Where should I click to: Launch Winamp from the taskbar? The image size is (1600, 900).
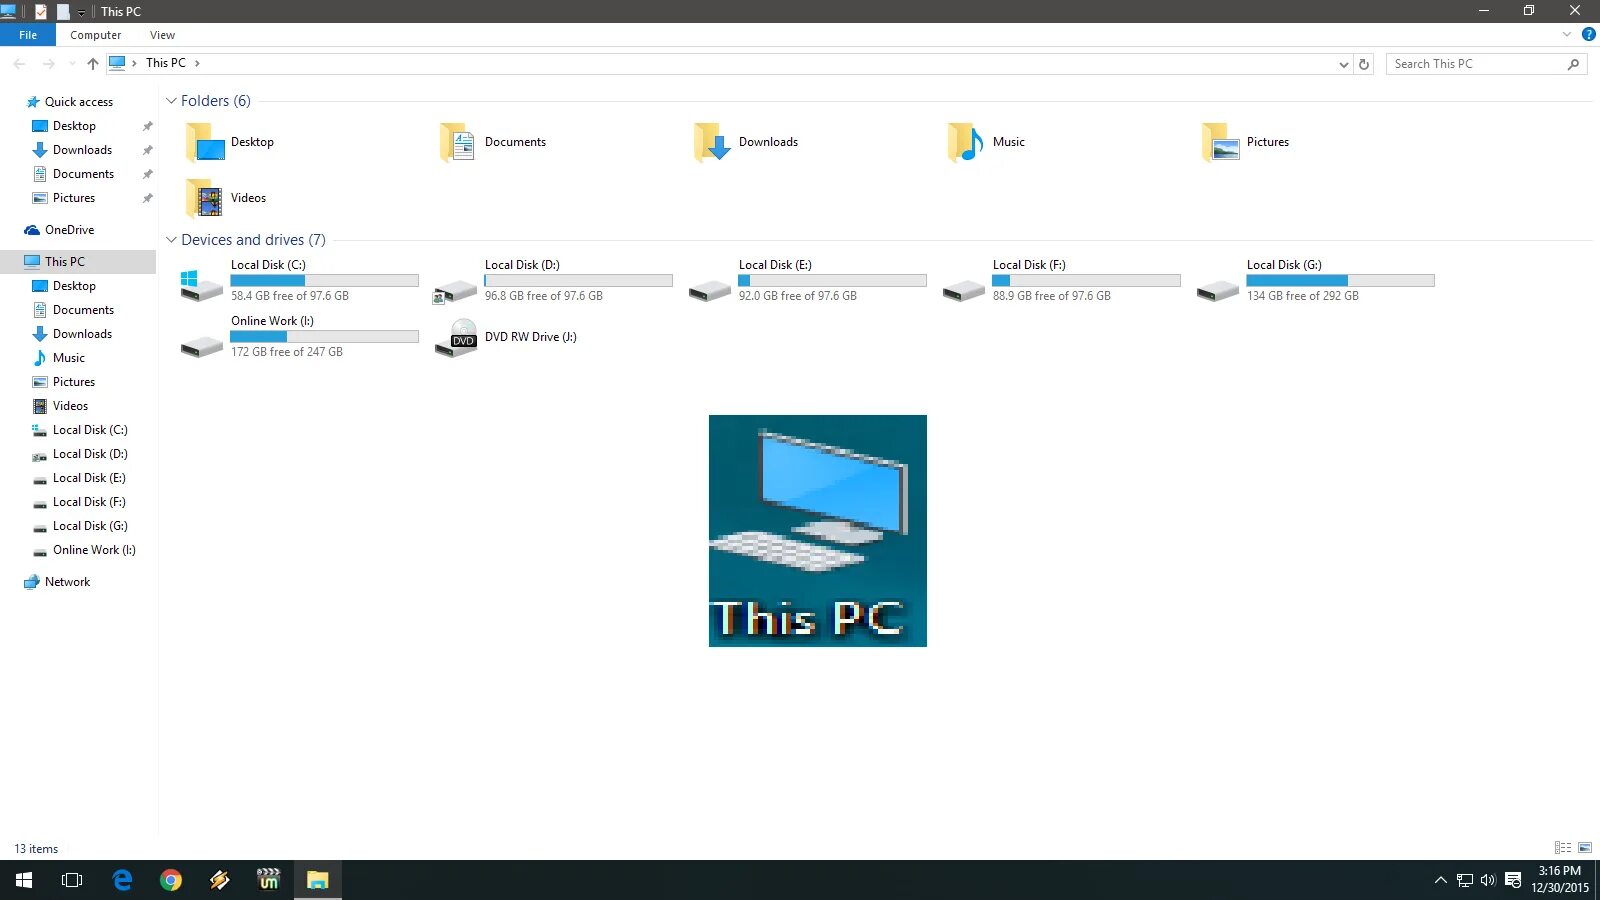tap(219, 880)
